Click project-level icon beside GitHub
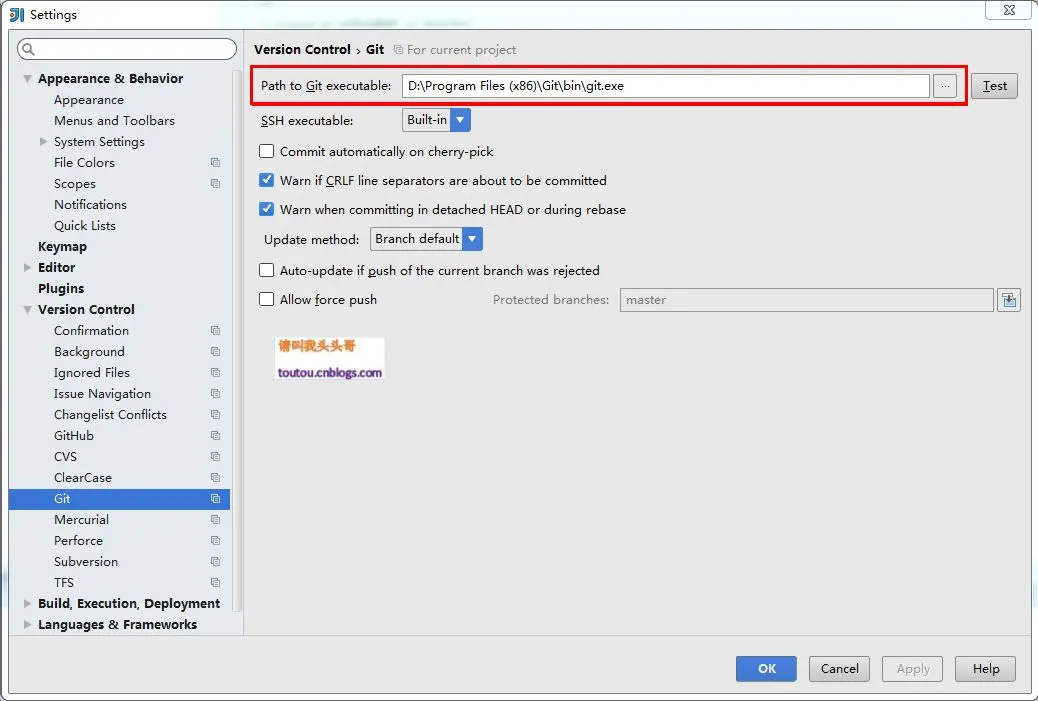Screen dimensions: 1038x701 point(215,436)
